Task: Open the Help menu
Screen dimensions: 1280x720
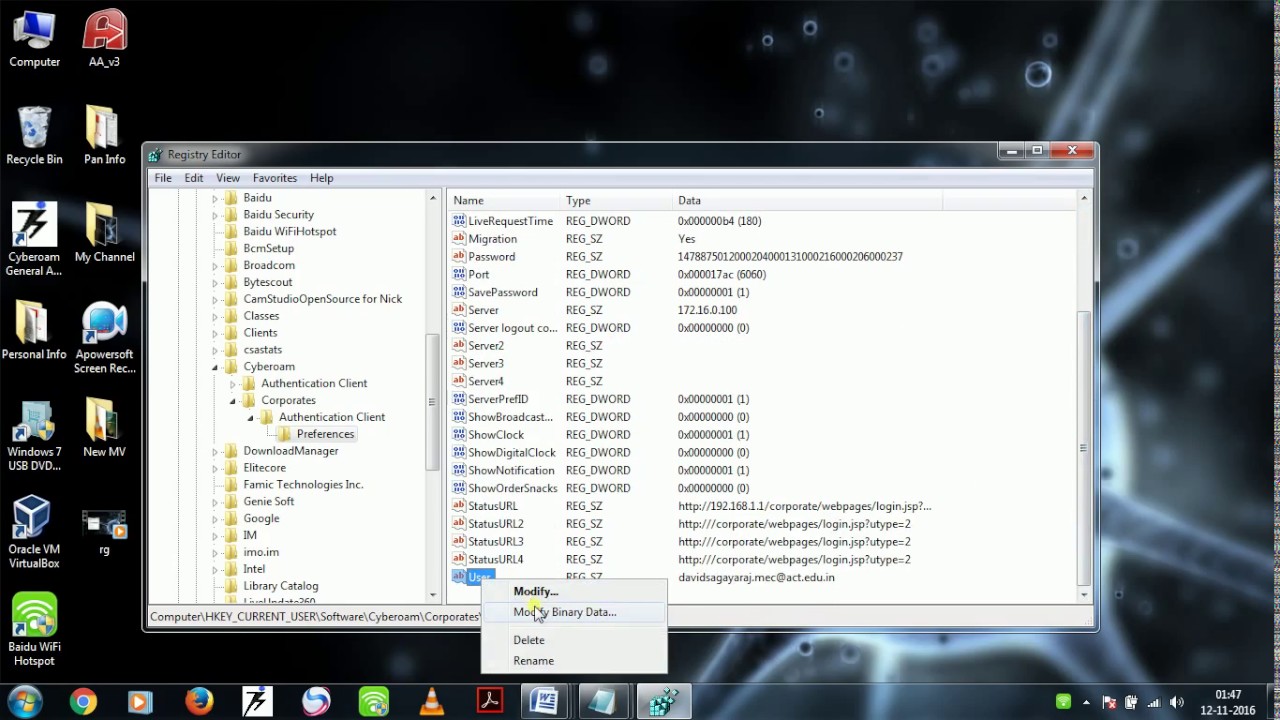Action: tap(321, 178)
